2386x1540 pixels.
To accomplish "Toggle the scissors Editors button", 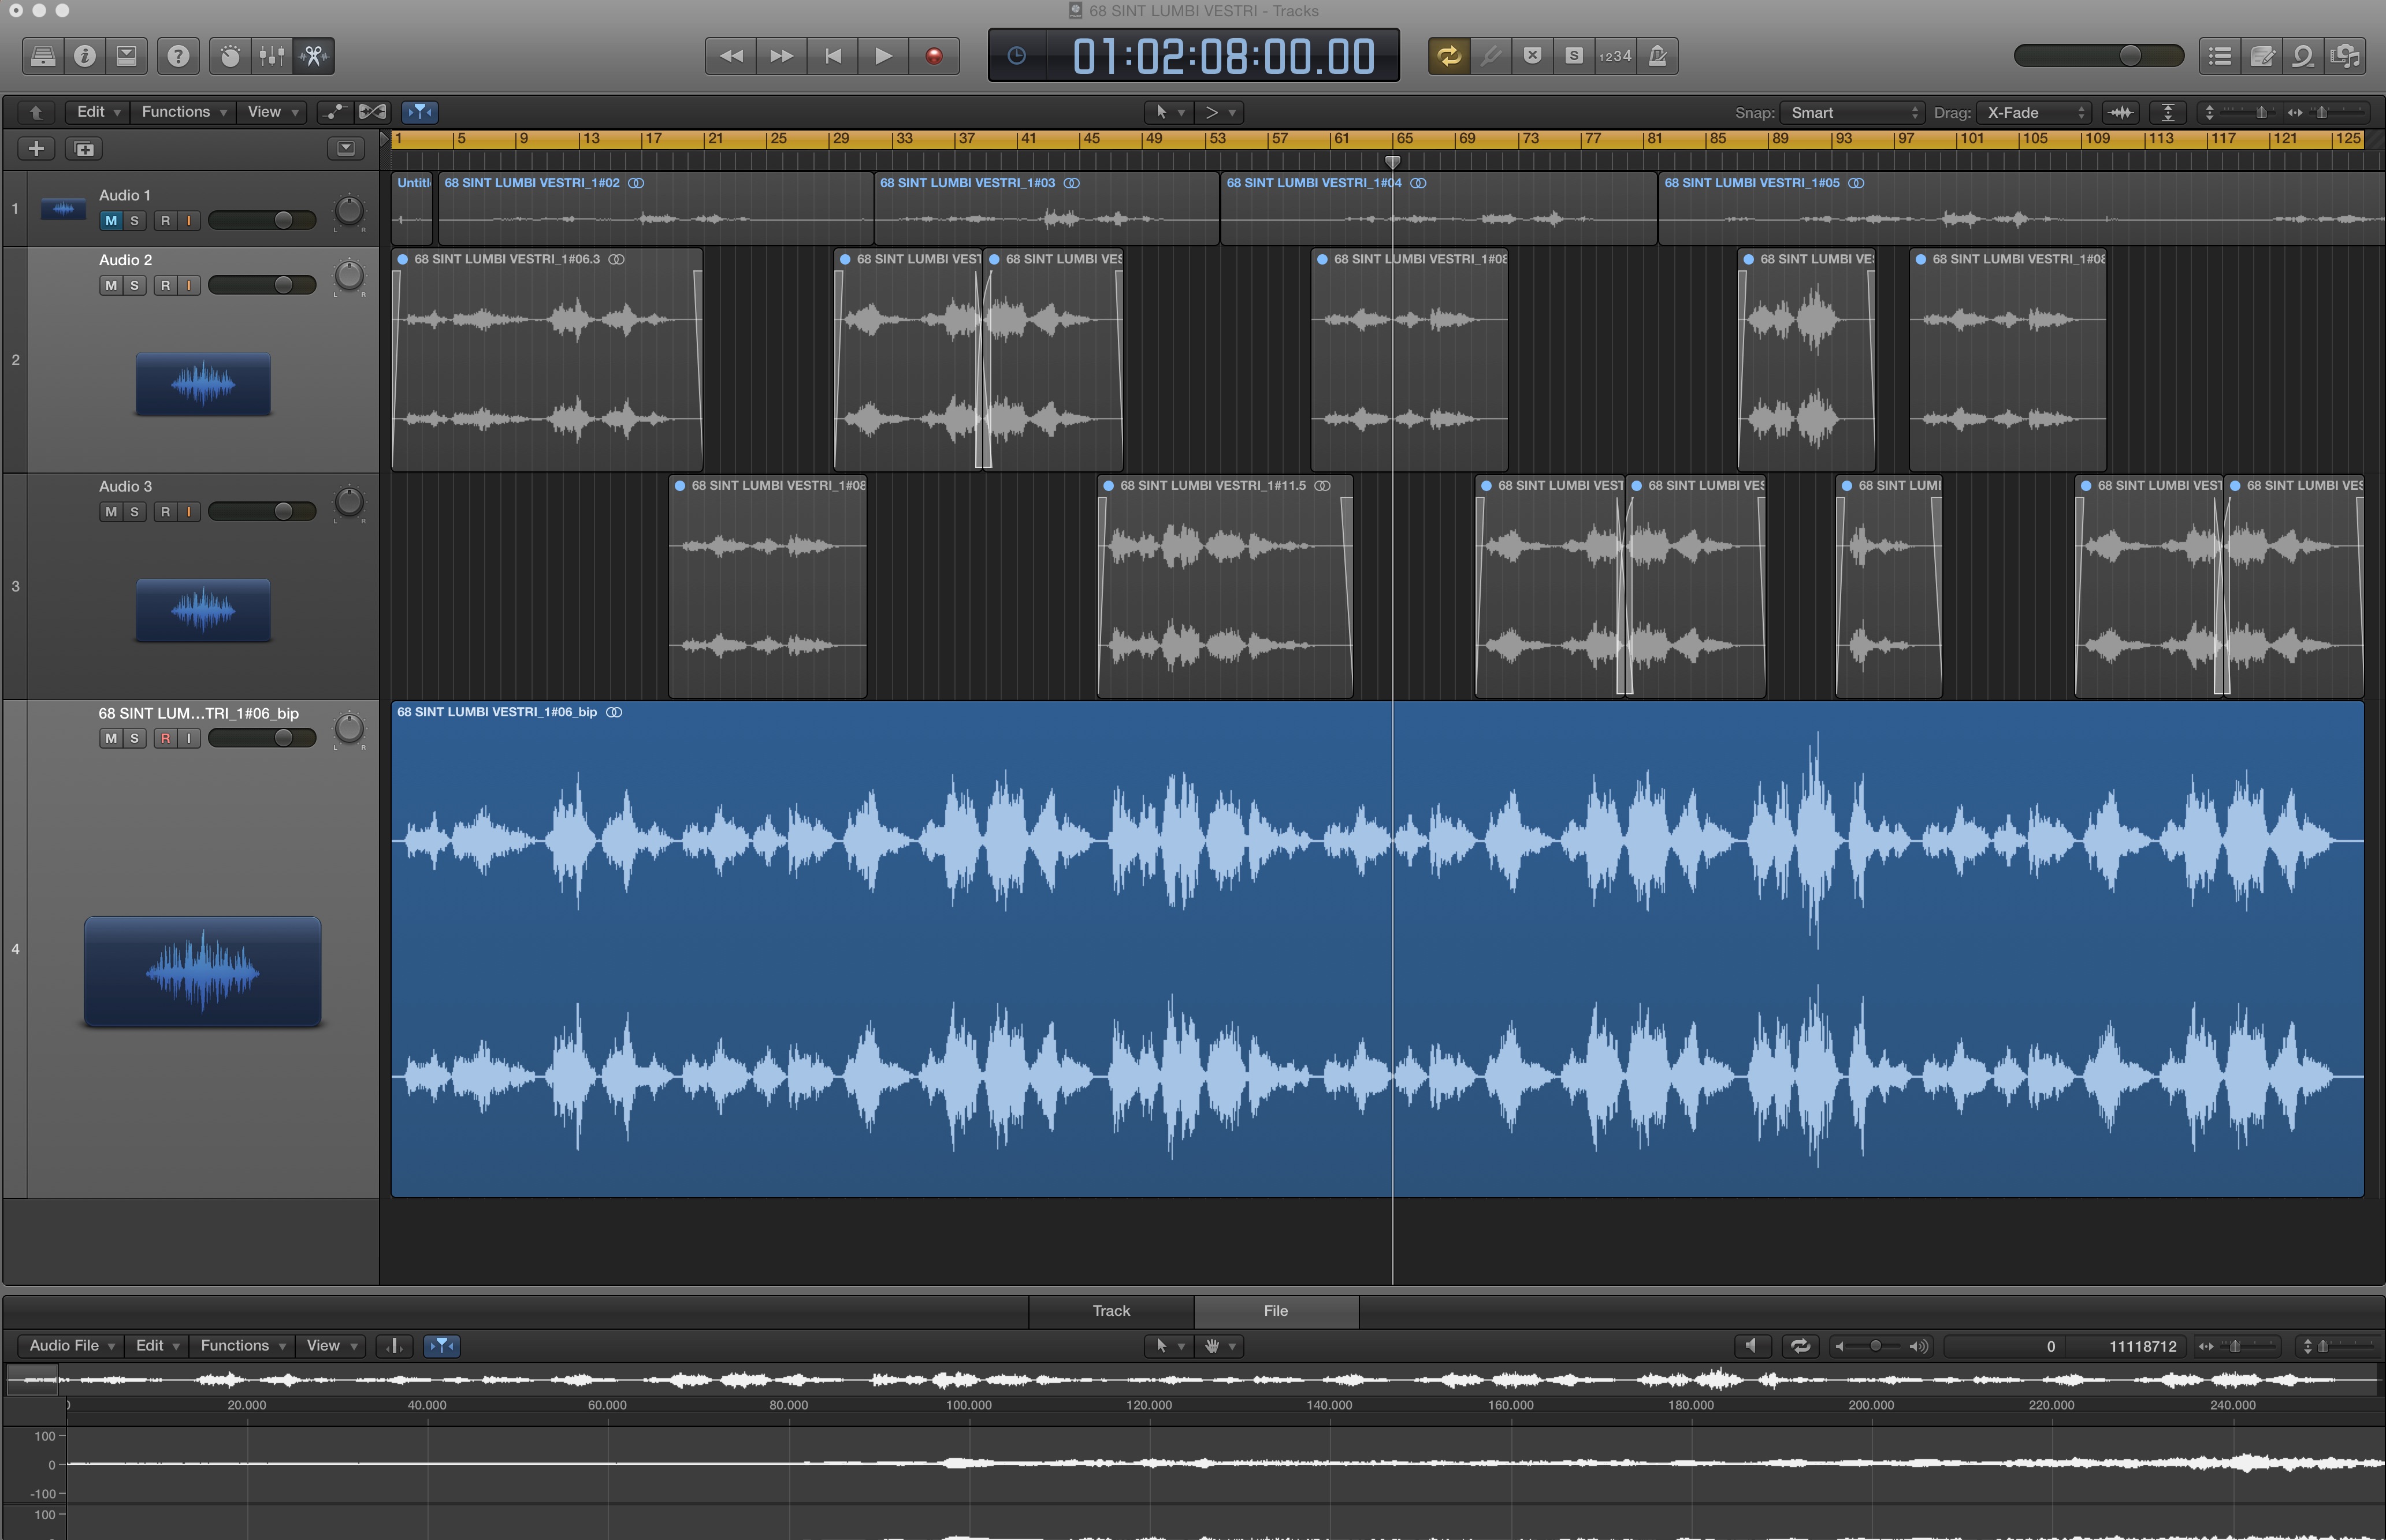I will pyautogui.click(x=314, y=56).
